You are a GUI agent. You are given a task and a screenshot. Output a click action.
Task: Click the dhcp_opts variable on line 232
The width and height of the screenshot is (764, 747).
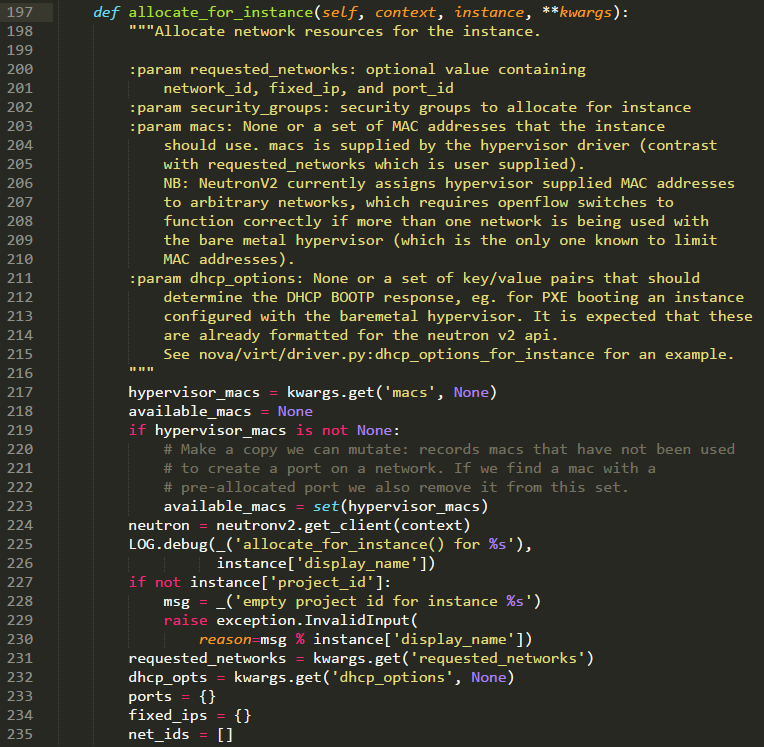(x=168, y=677)
